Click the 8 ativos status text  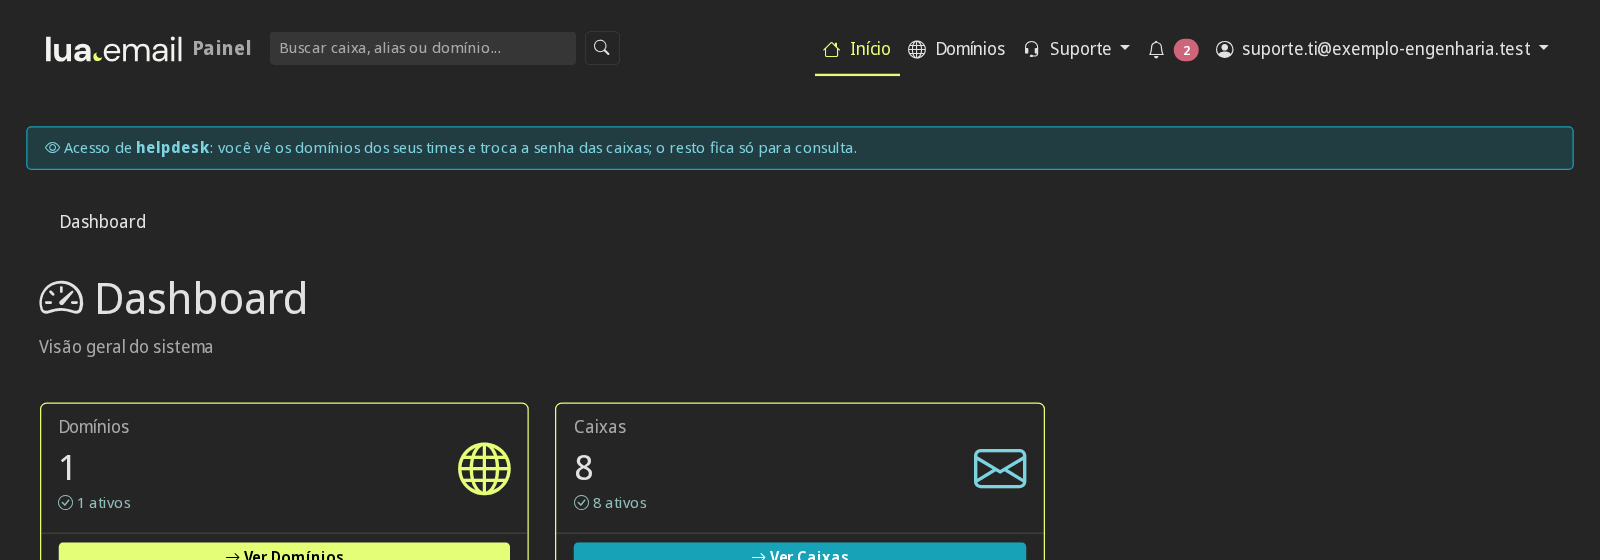tap(620, 503)
